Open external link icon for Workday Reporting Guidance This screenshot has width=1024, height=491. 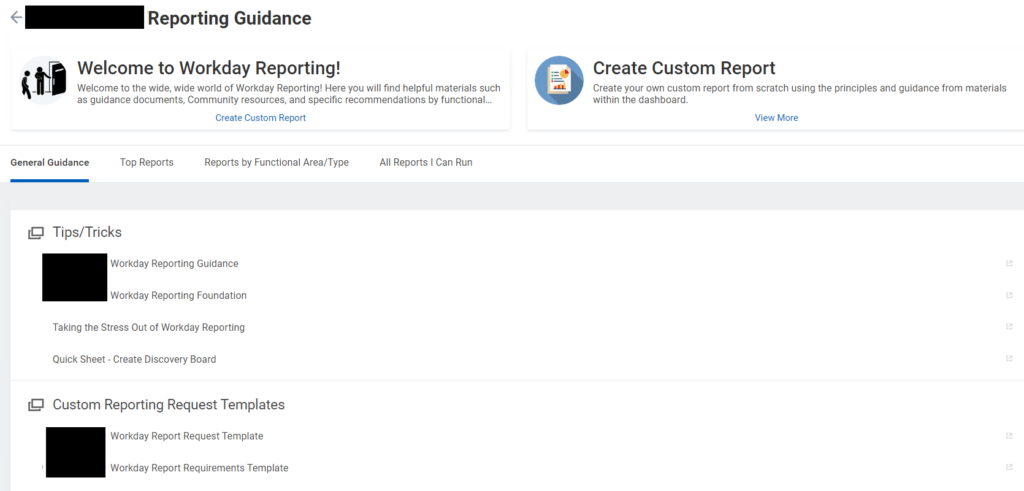point(1009,264)
